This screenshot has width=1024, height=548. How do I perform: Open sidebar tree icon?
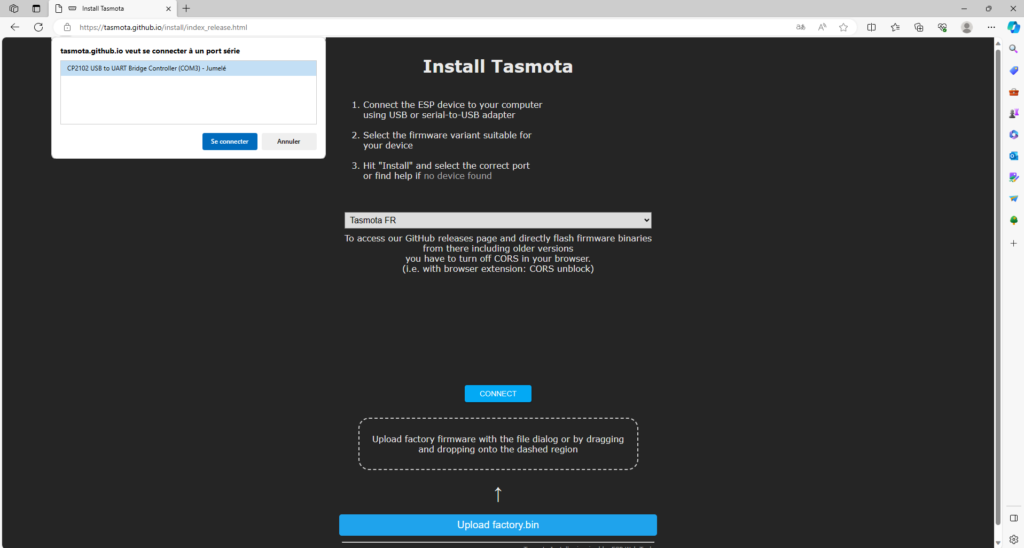(x=1014, y=221)
